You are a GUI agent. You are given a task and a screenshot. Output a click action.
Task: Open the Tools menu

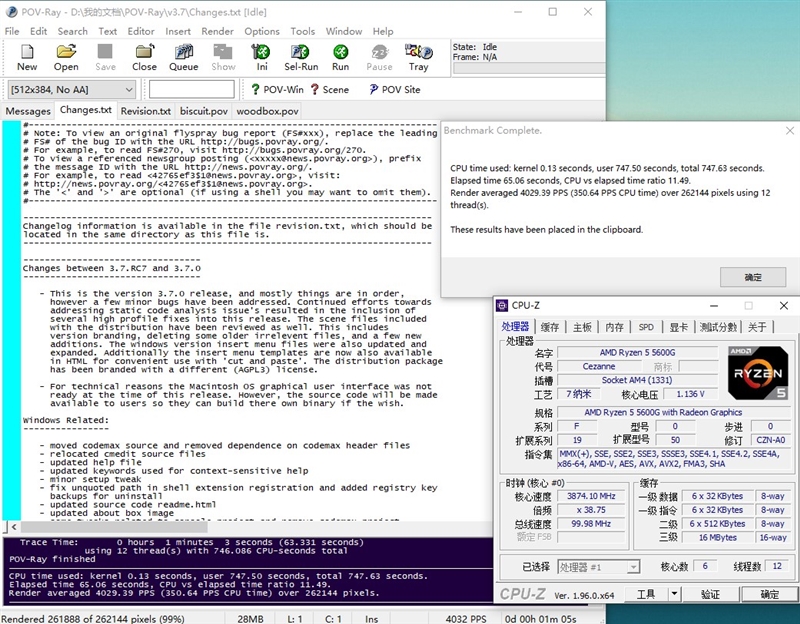[x=303, y=31]
